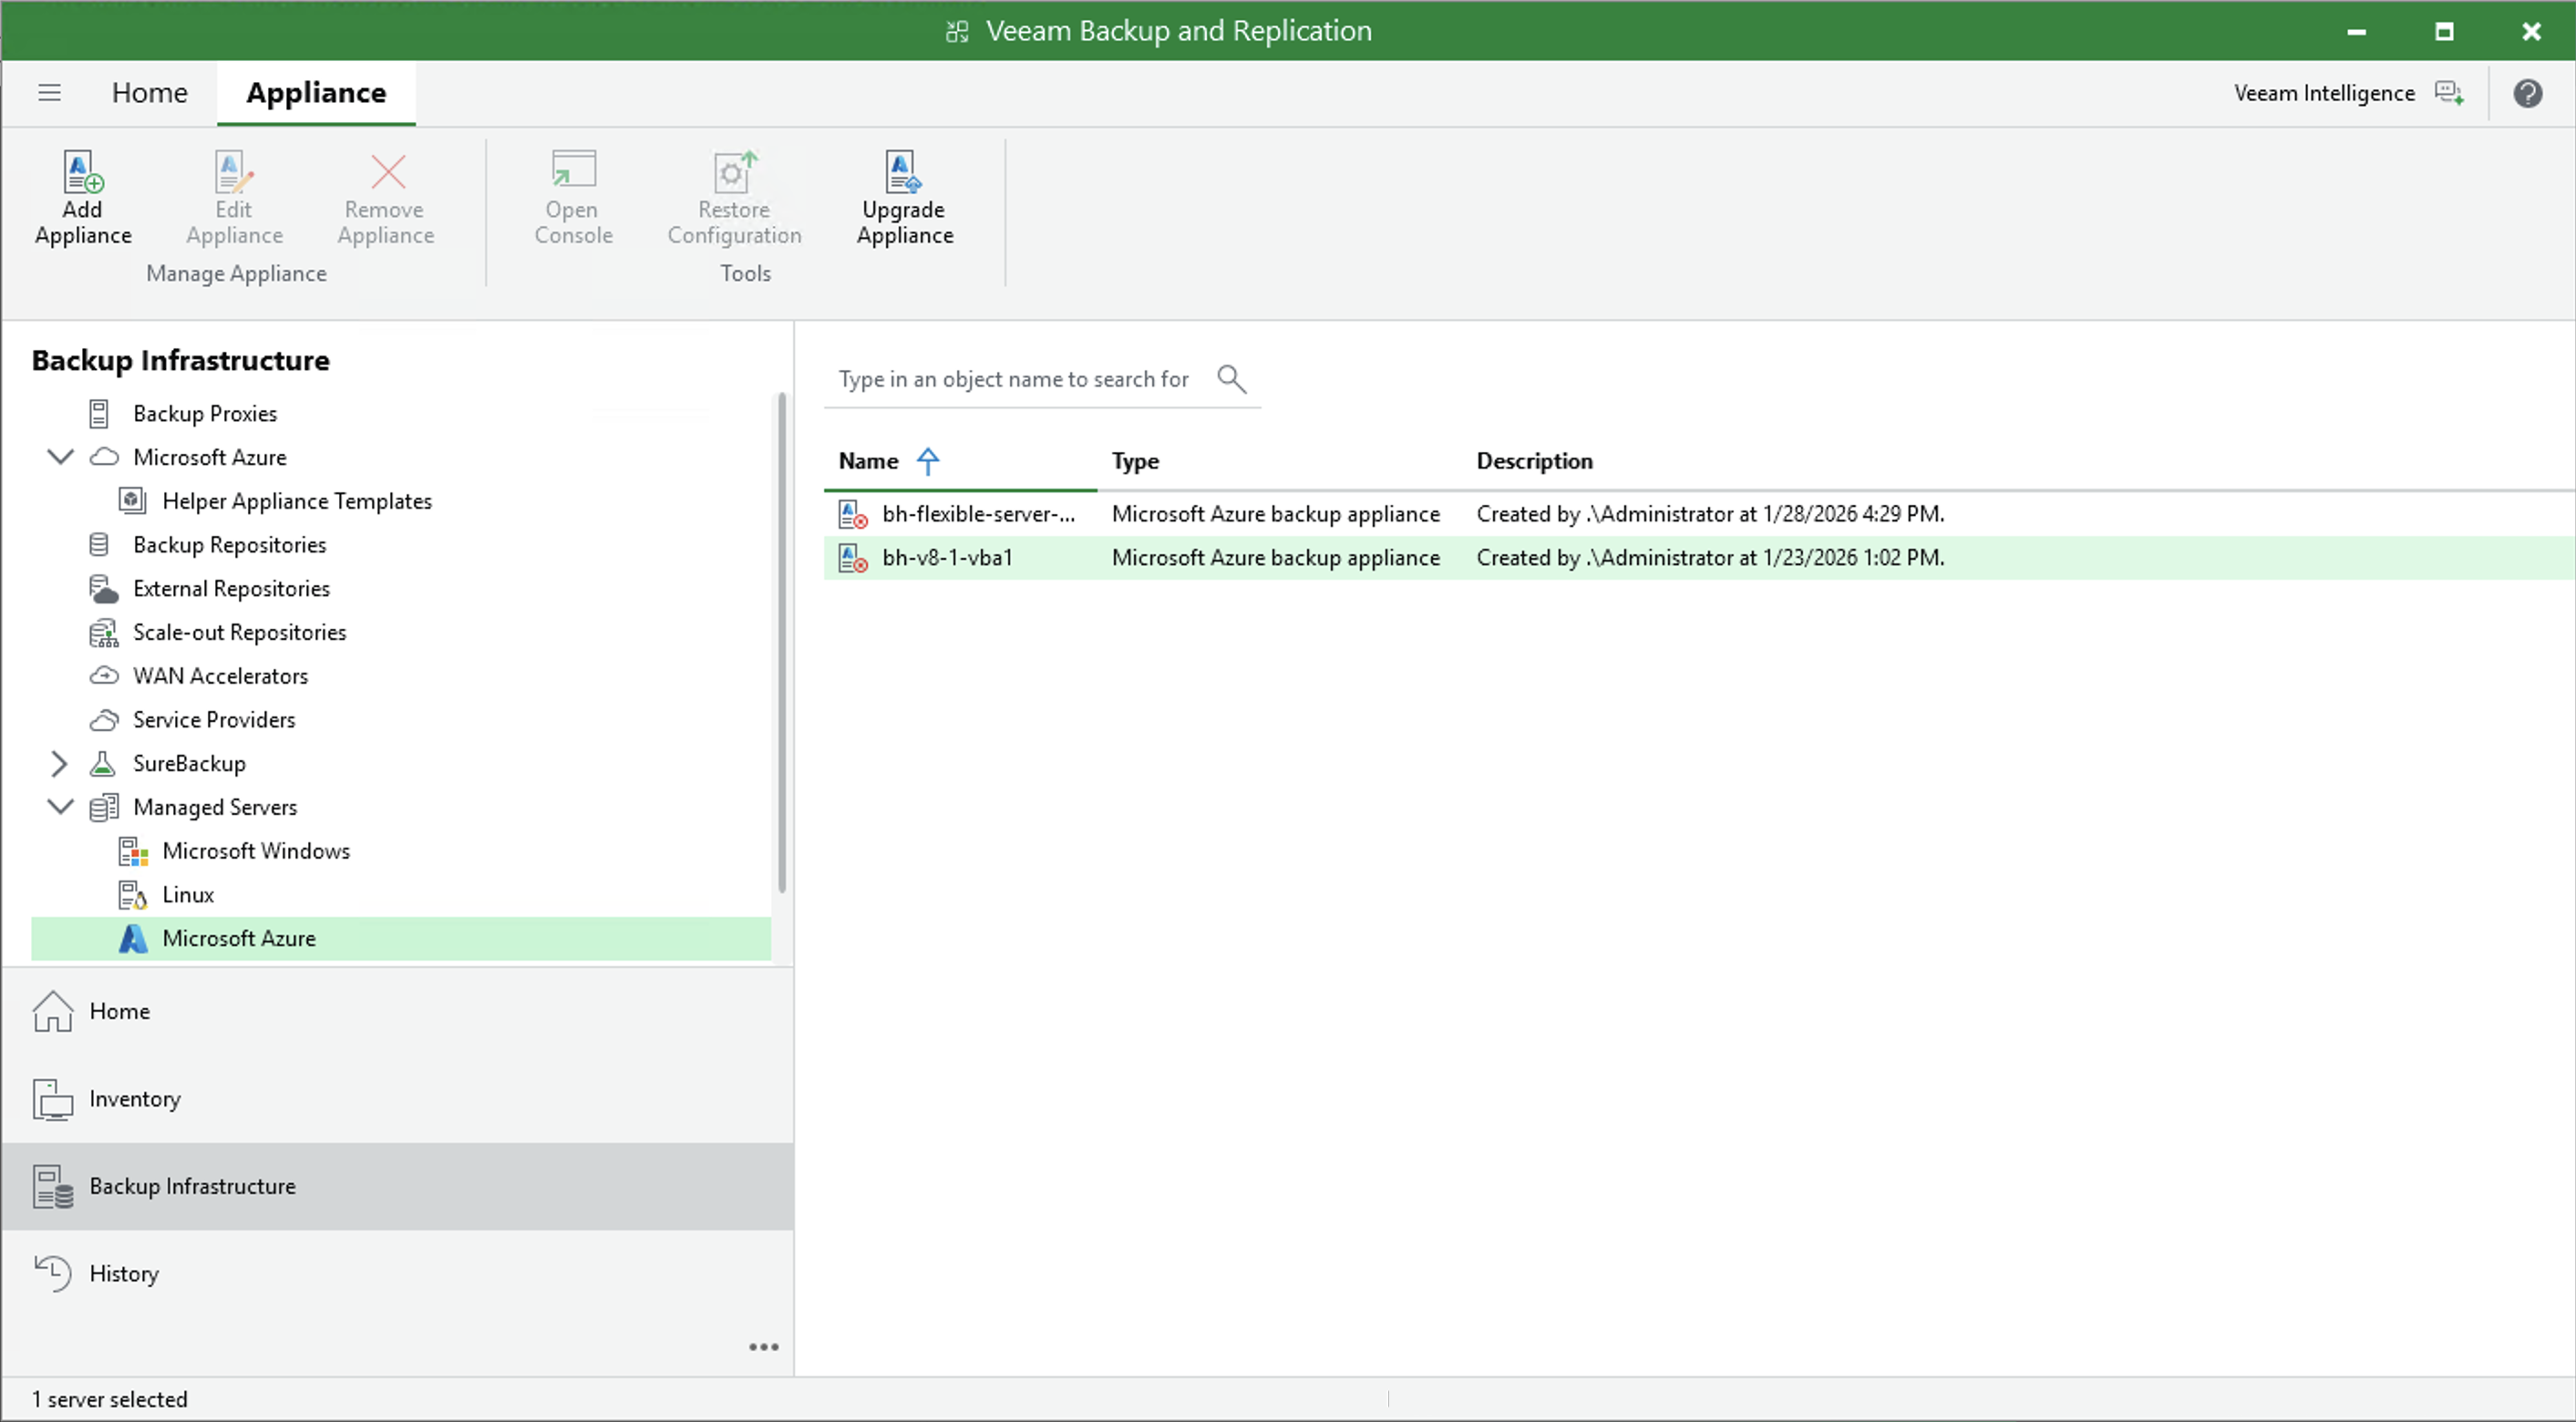Maximize the Veeam Backup and Replication window
2576x1422 pixels.
[x=2444, y=31]
